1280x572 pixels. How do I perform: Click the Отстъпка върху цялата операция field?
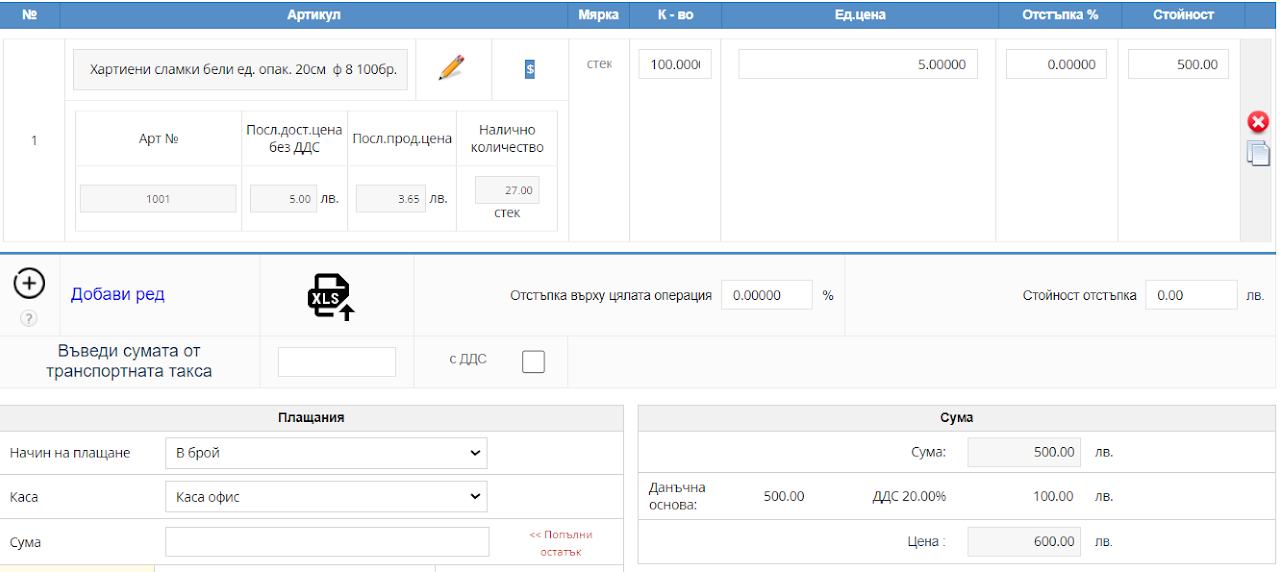click(767, 295)
